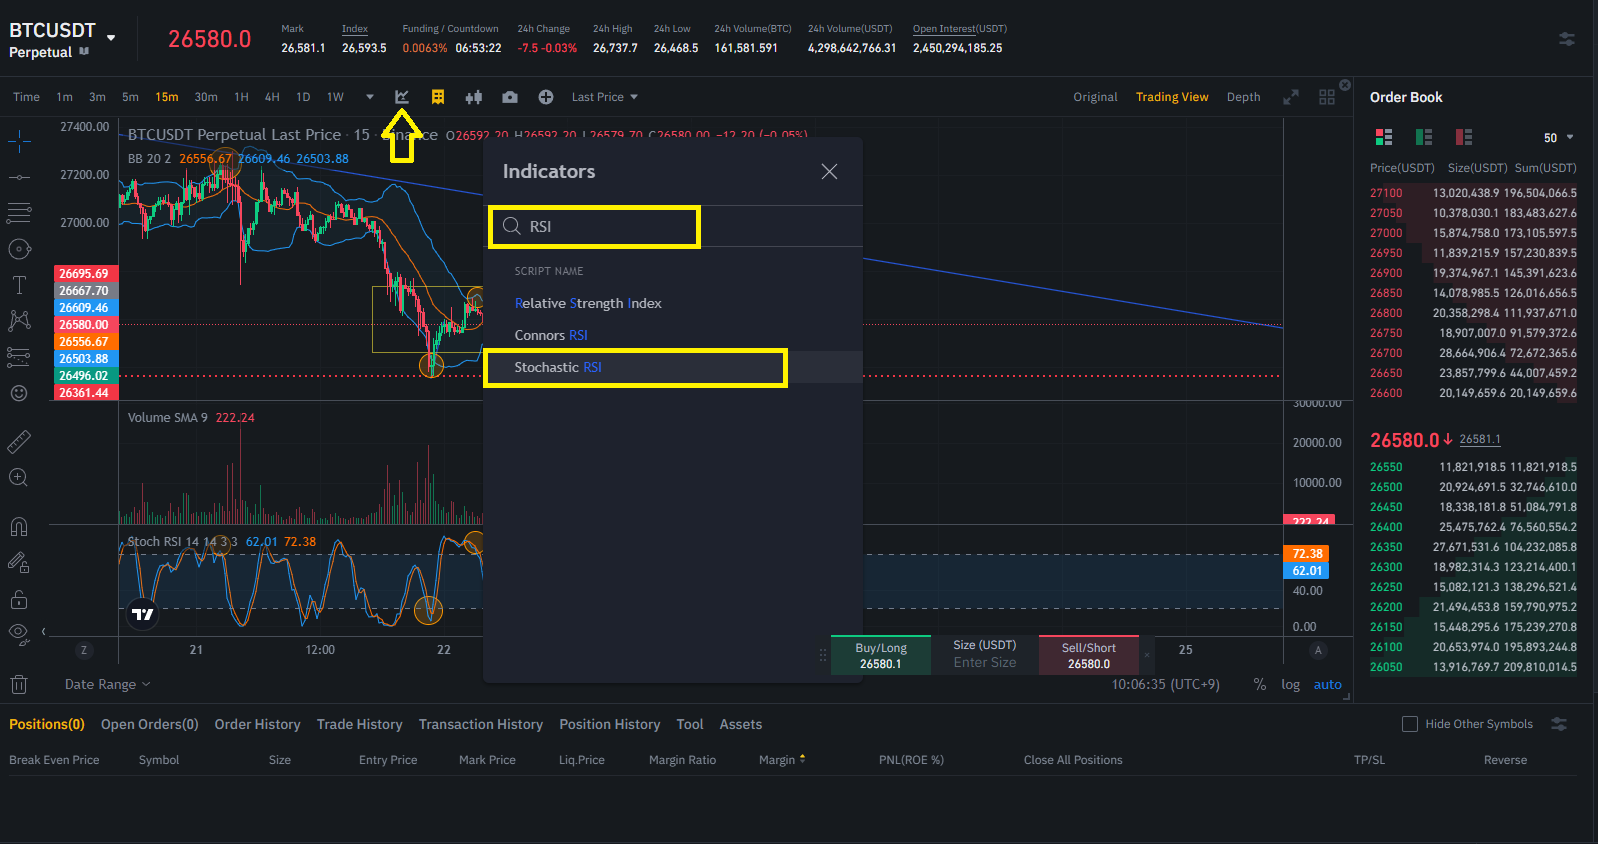The image size is (1598, 844).
Task: Click the Z timezone button on time axis
Action: pos(83,650)
